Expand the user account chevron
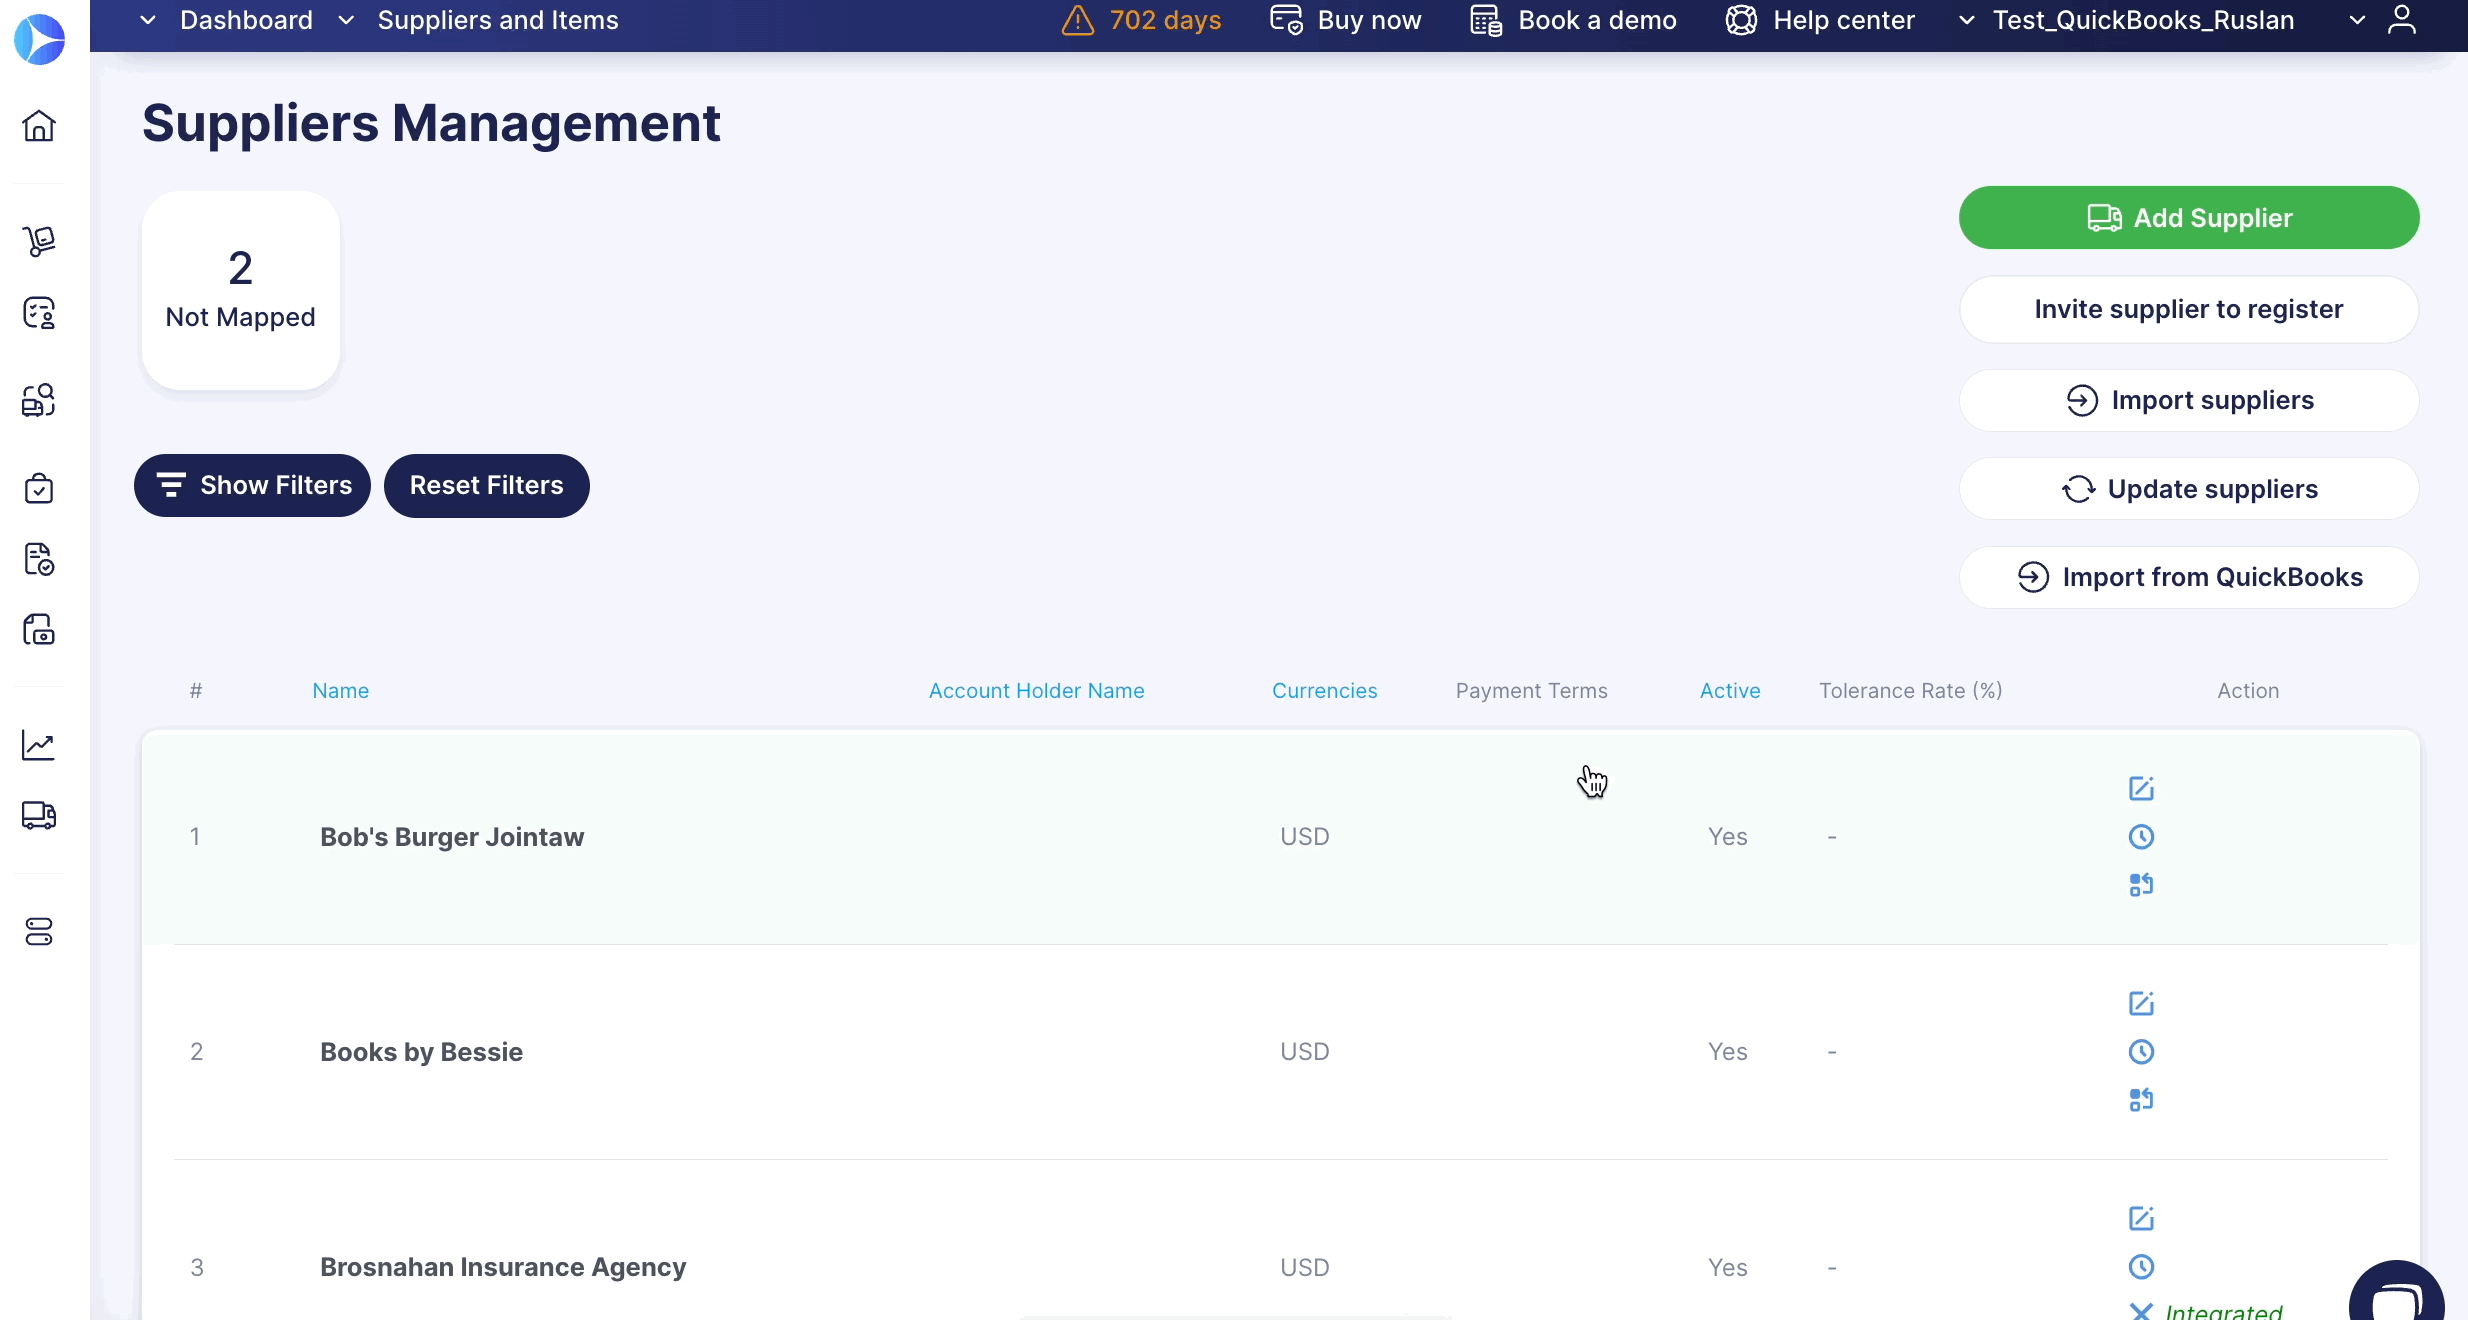 pyautogui.click(x=2357, y=20)
